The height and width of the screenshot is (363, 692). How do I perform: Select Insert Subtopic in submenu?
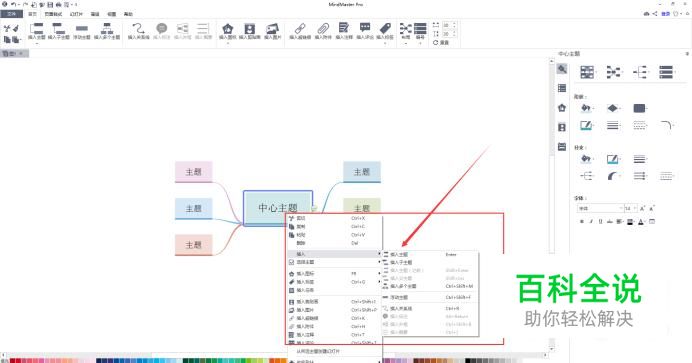(430, 262)
